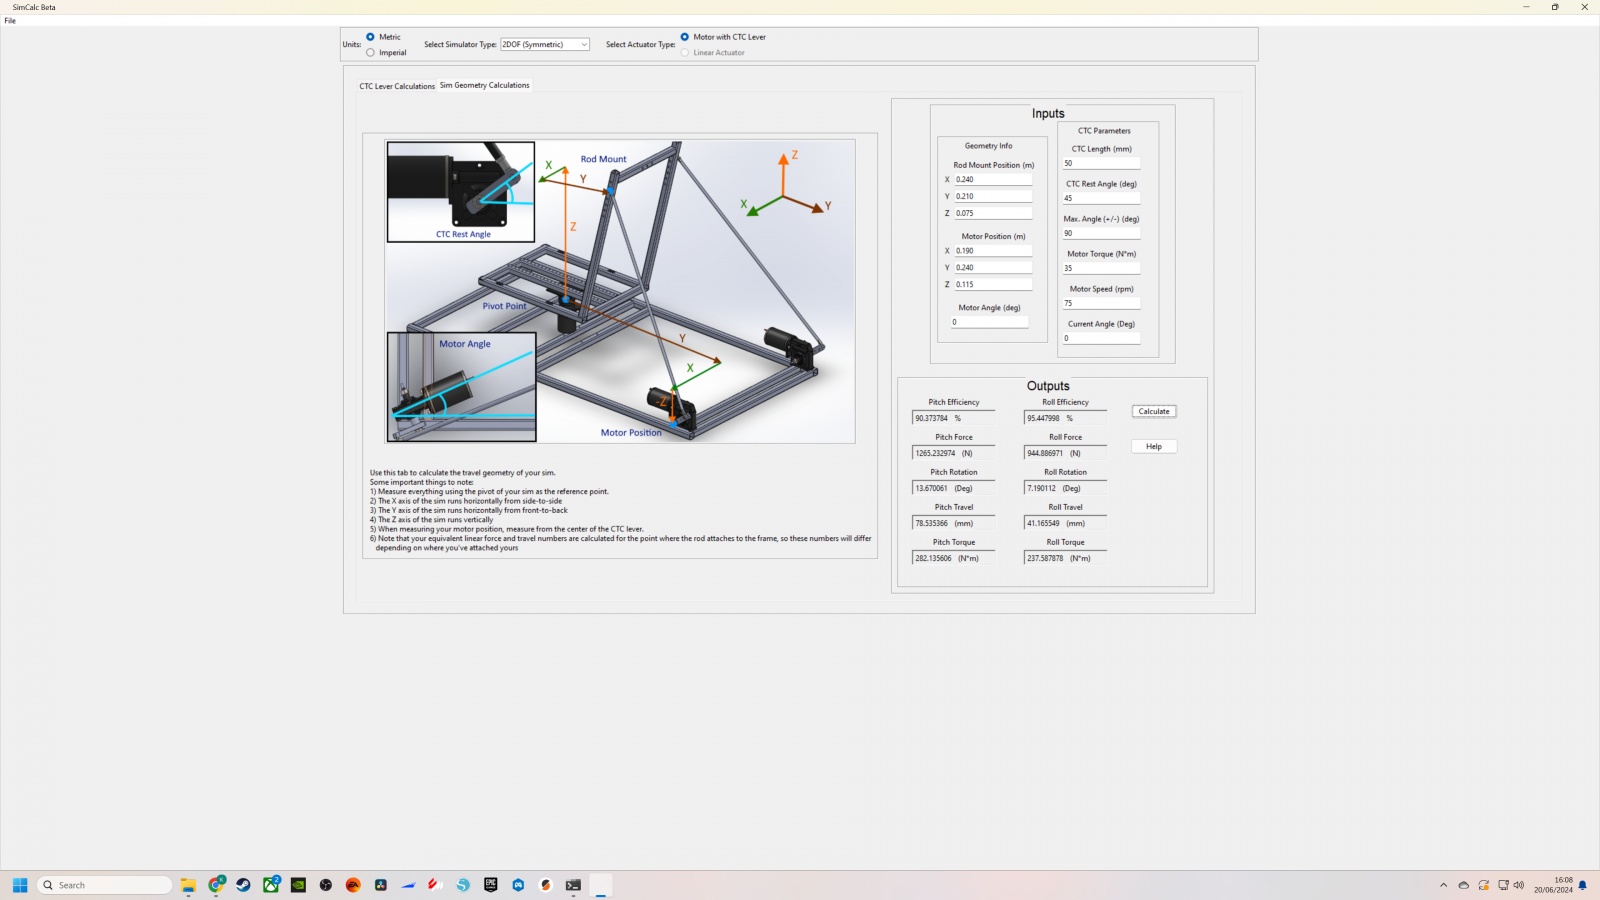1600x900 pixels.
Task: Open the Select Simulator Type dropdown
Action: tap(545, 44)
